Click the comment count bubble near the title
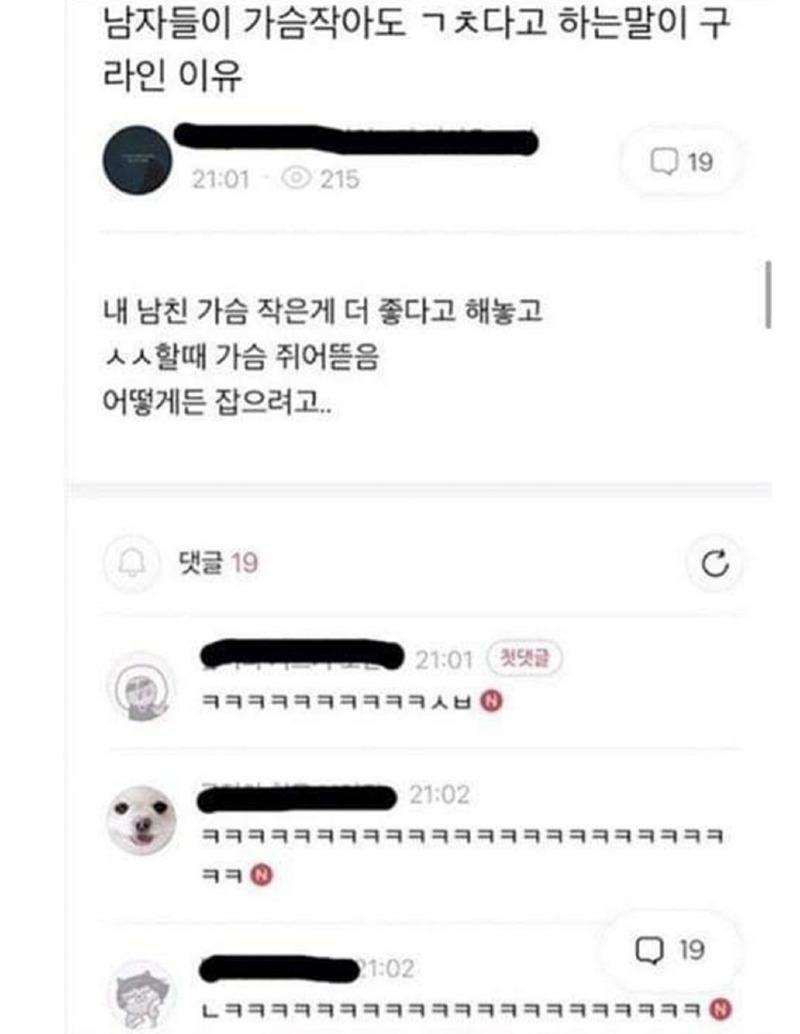Screen dimensions: 800x1034 pos(681,162)
